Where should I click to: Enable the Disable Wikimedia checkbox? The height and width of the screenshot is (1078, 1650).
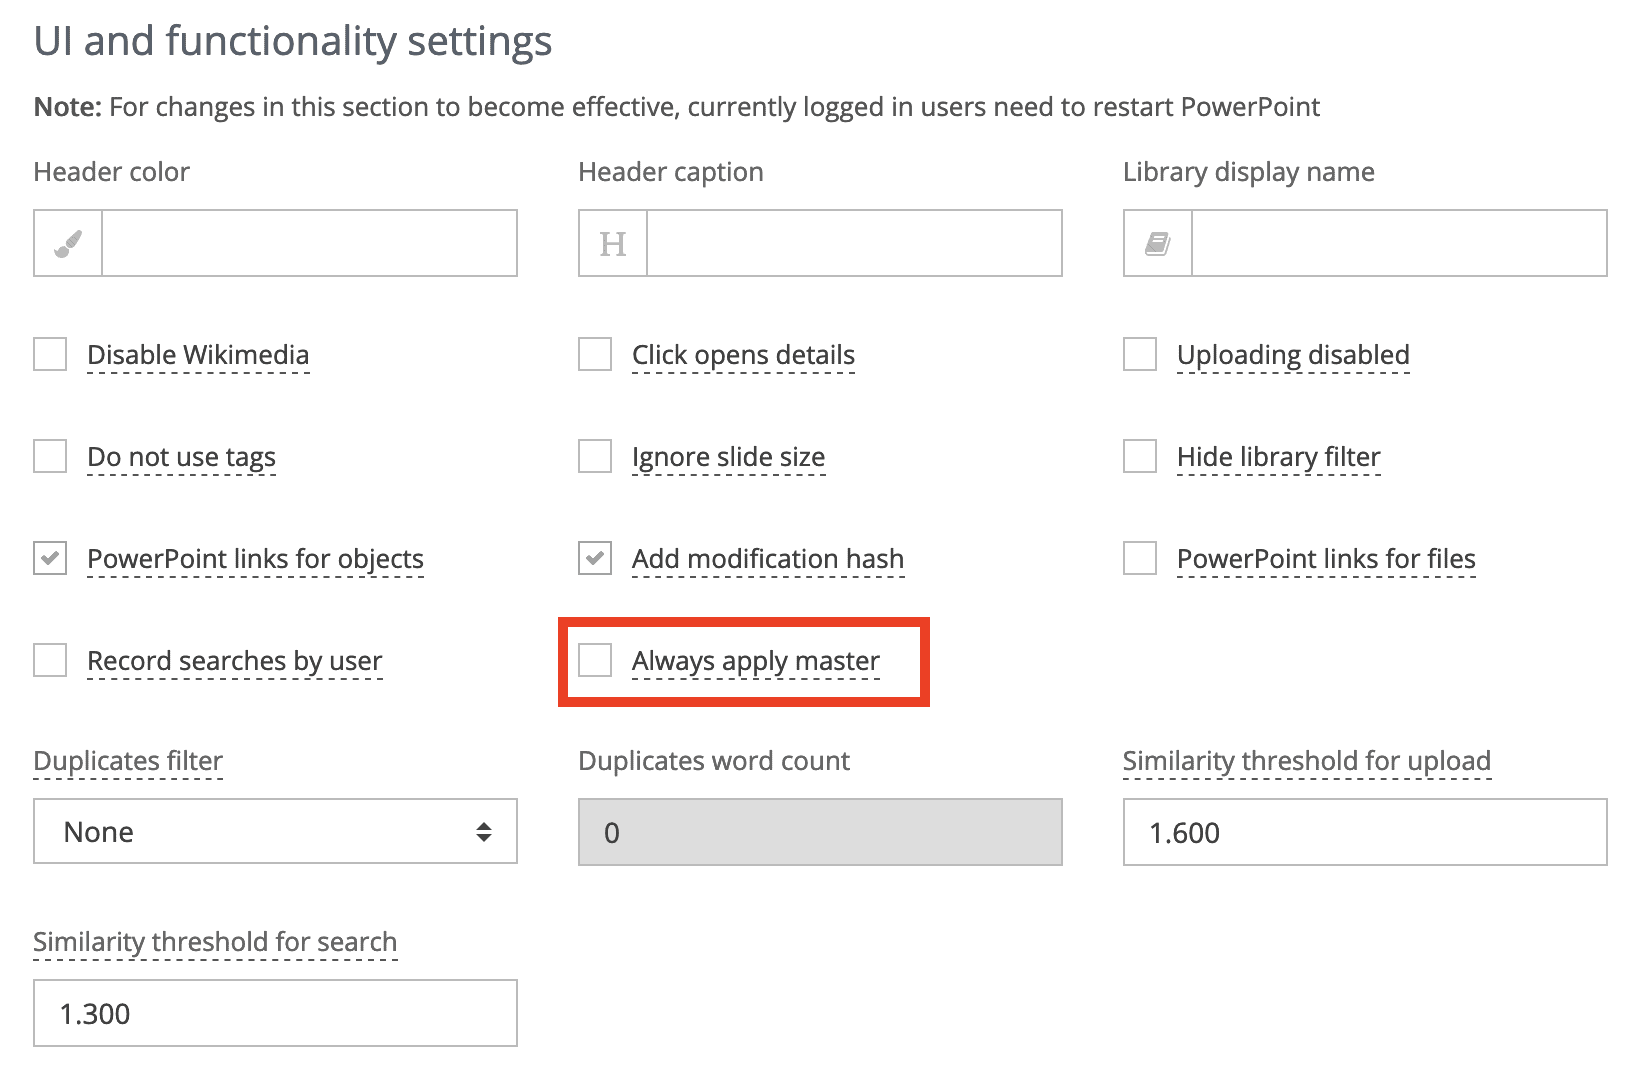[x=50, y=354]
